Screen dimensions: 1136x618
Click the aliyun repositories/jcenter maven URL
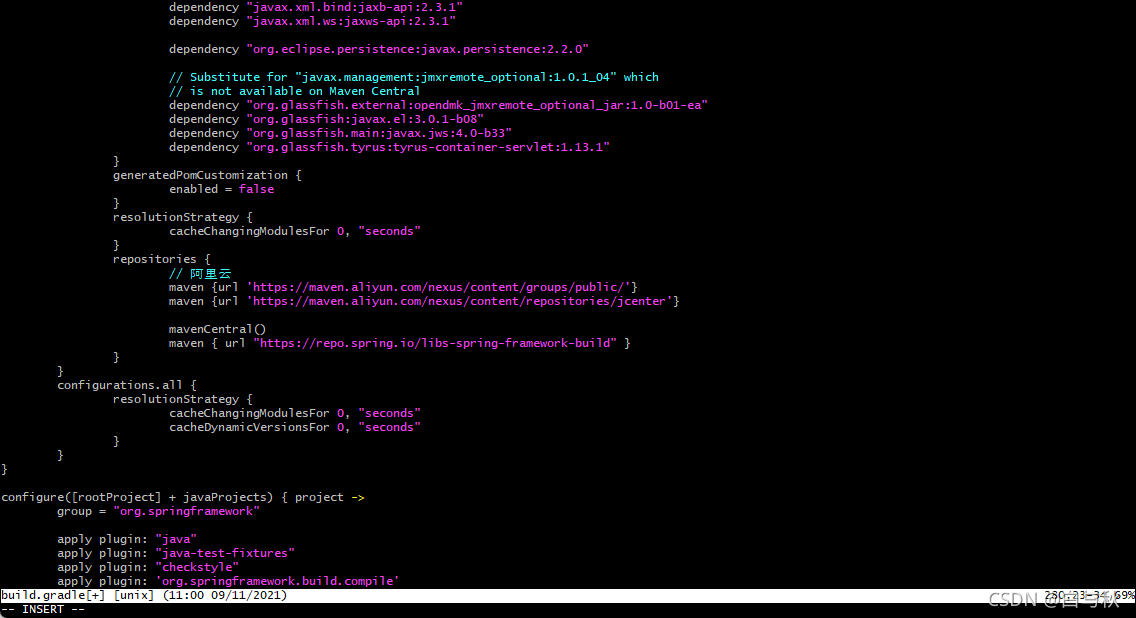pos(459,301)
